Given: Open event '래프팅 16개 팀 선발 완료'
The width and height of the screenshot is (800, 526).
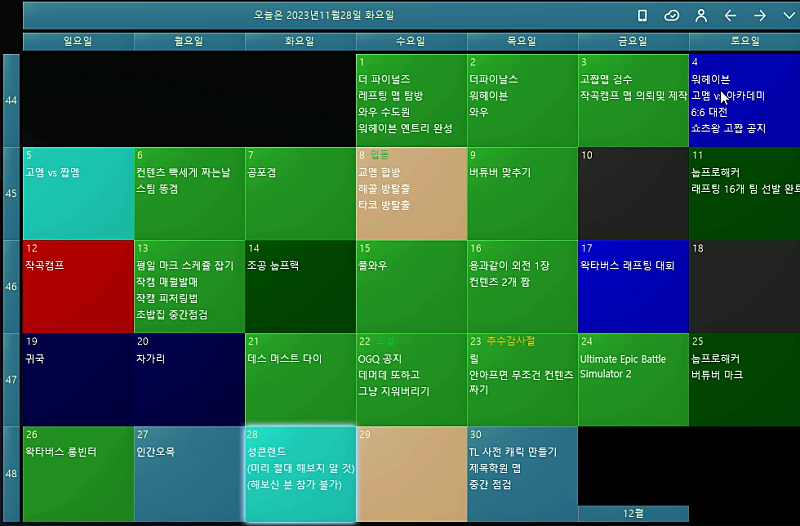Looking at the screenshot, I should pyautogui.click(x=745, y=189).
